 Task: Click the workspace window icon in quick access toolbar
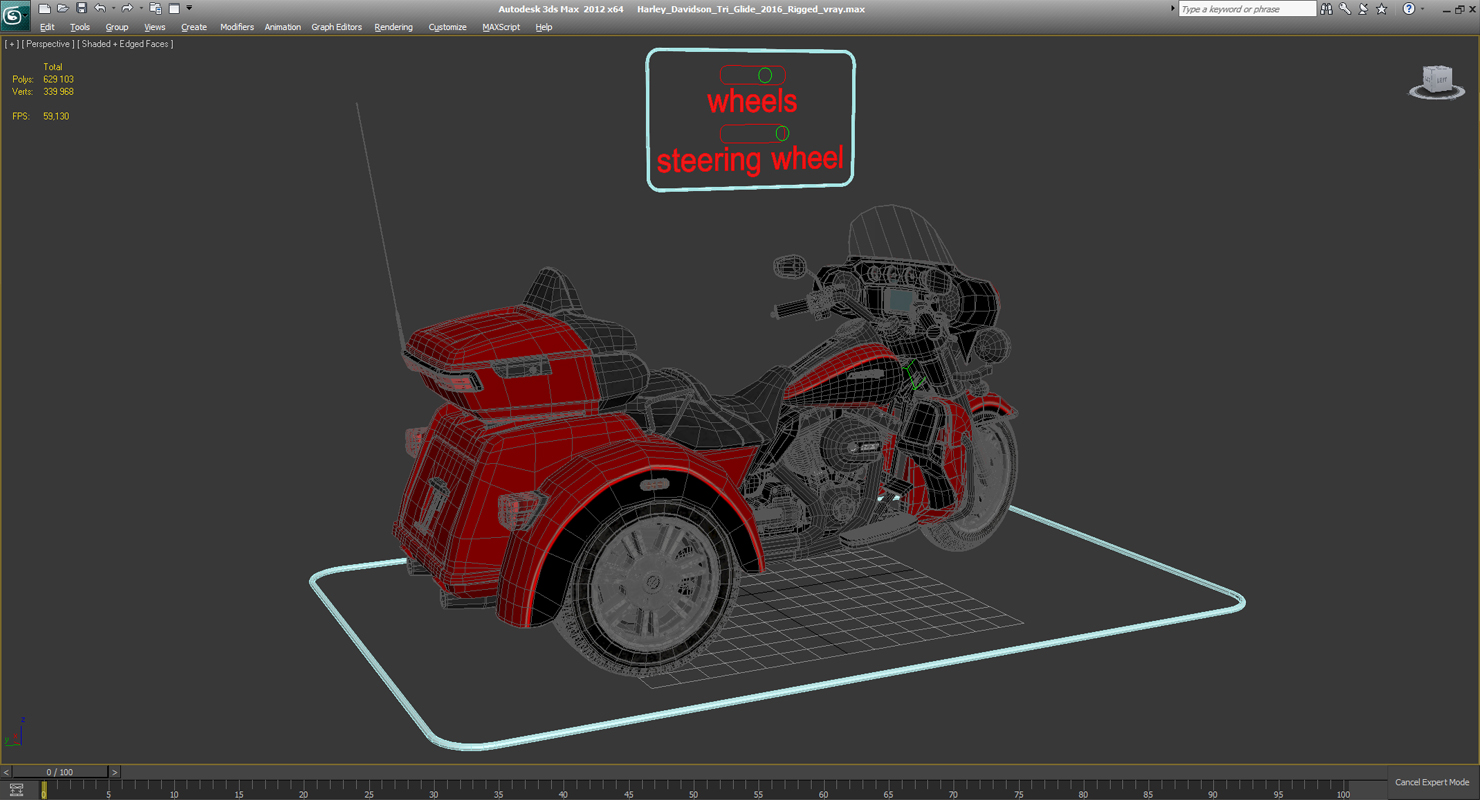(174, 9)
